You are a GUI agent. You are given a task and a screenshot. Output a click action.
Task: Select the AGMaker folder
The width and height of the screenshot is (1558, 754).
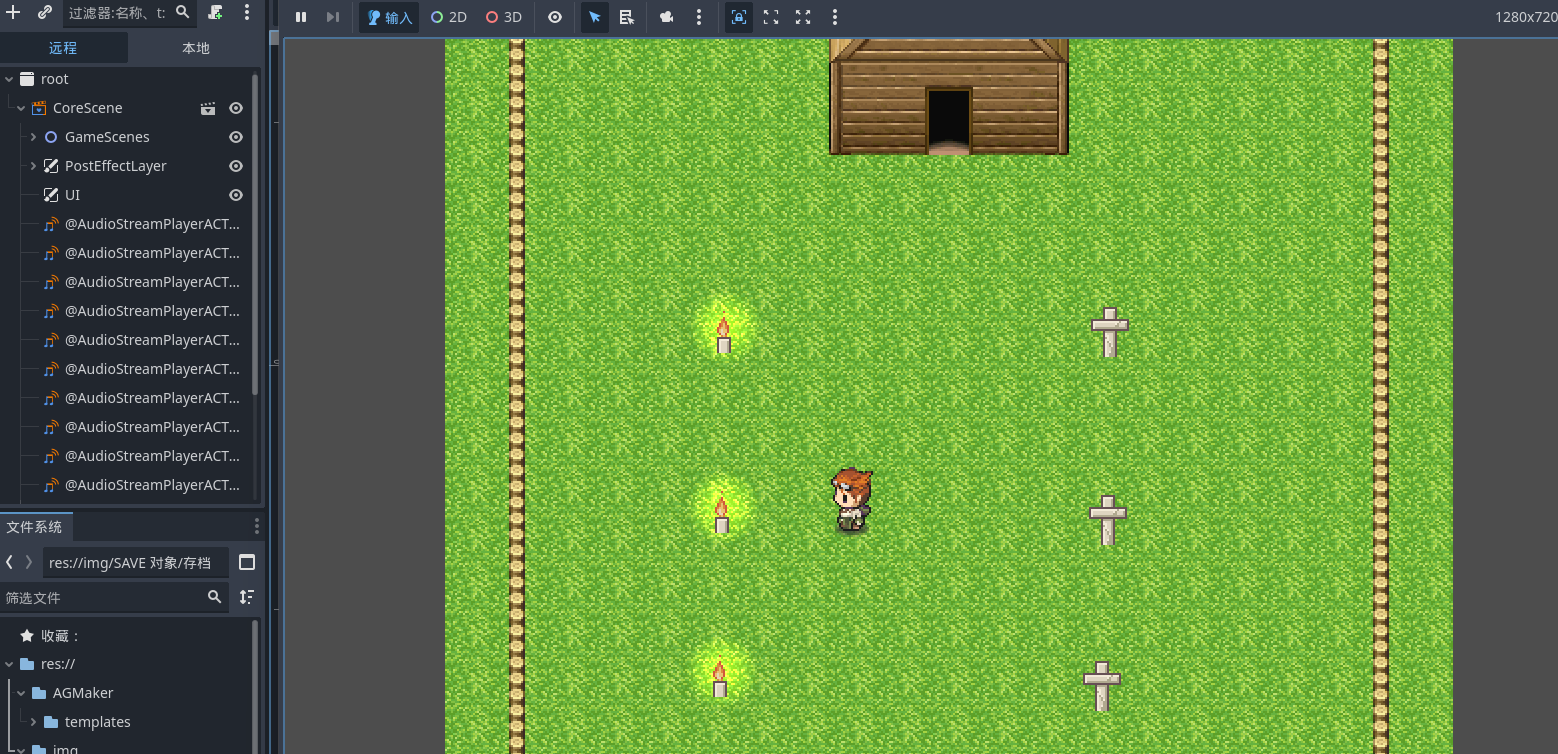pos(83,693)
